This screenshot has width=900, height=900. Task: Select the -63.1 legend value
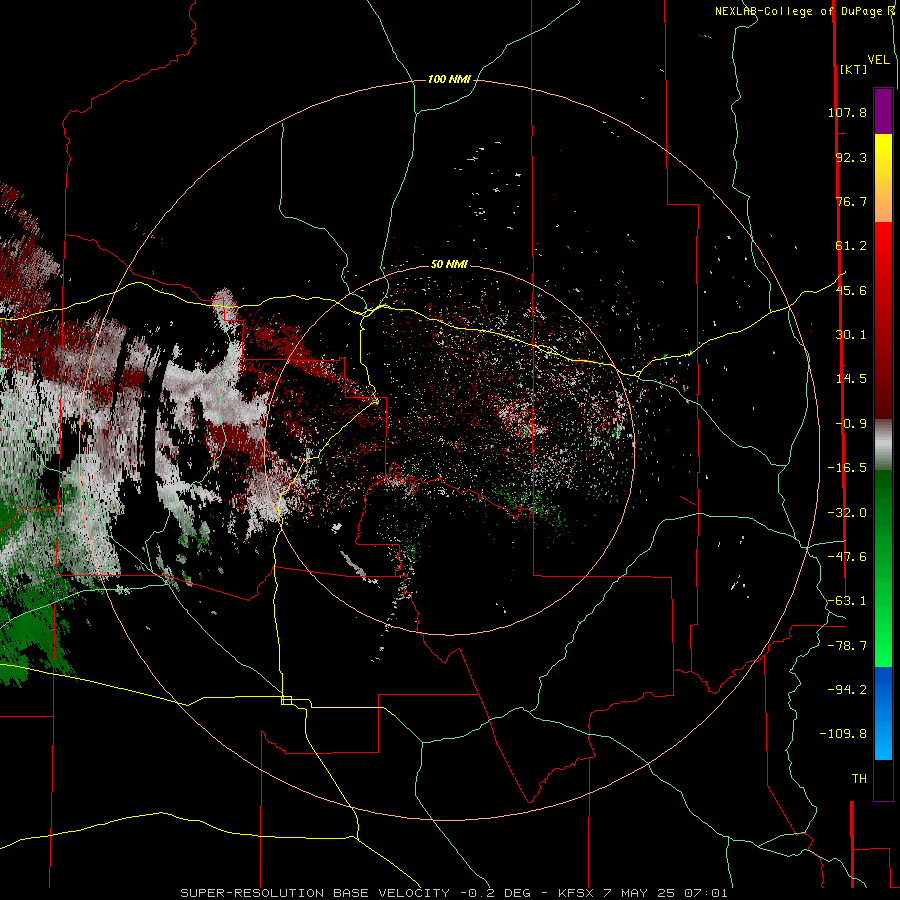(x=847, y=601)
